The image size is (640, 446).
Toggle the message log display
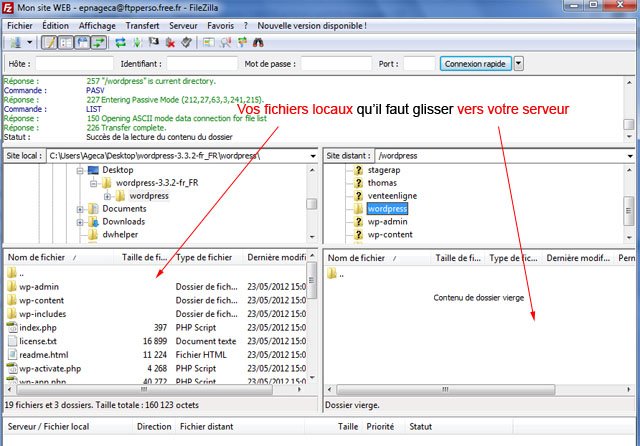49,42
